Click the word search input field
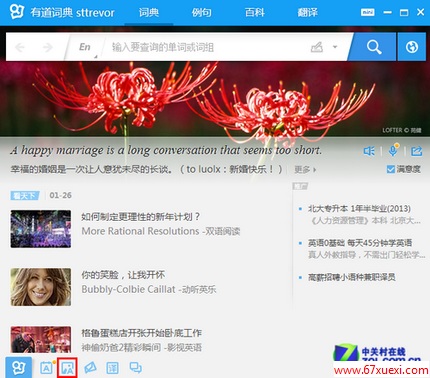 (207, 47)
